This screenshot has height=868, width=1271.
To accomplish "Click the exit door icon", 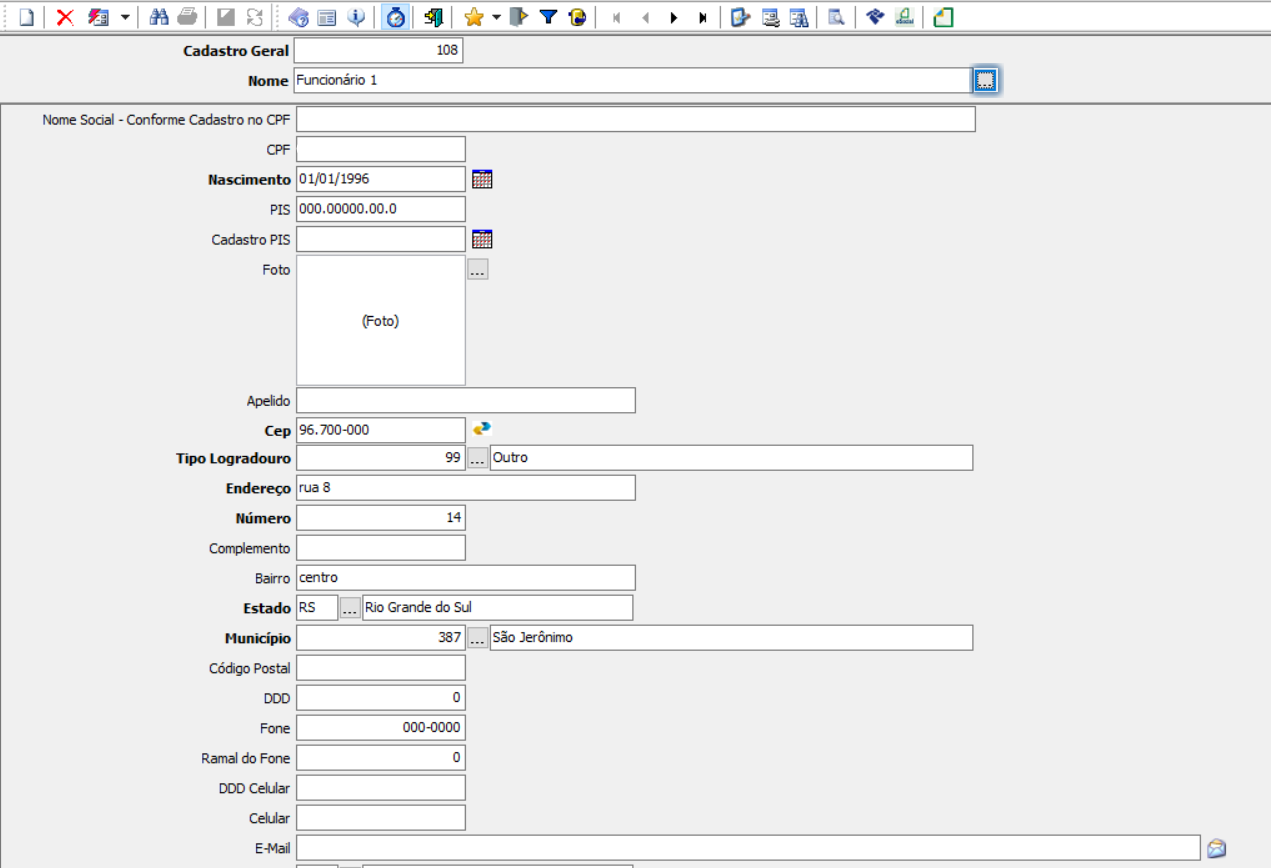I will click(x=433, y=17).
